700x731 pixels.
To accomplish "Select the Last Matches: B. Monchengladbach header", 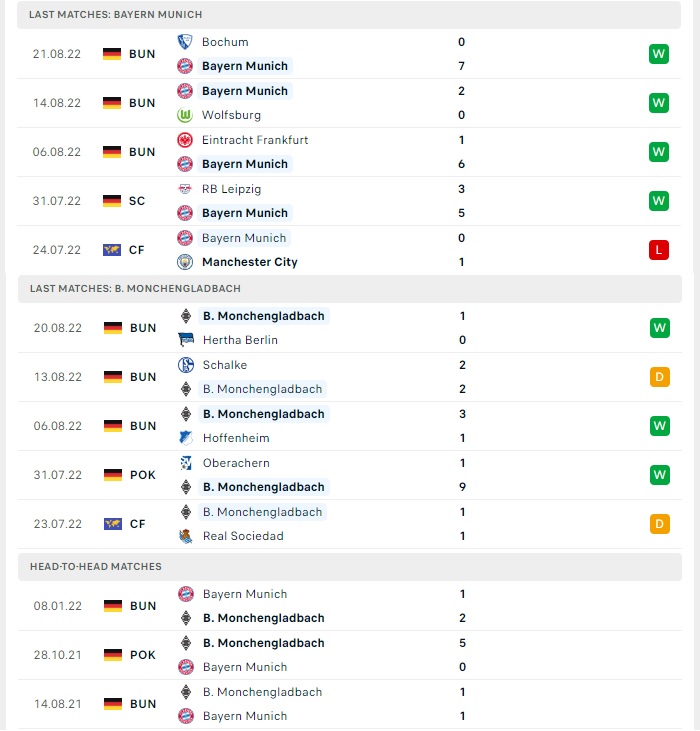I will point(350,289).
